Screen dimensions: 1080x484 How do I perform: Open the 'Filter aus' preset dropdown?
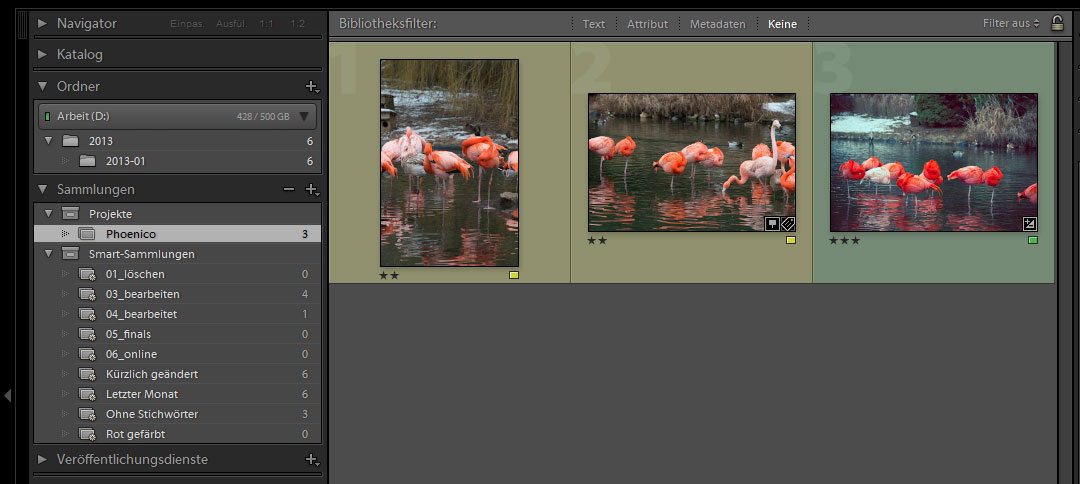1011,23
